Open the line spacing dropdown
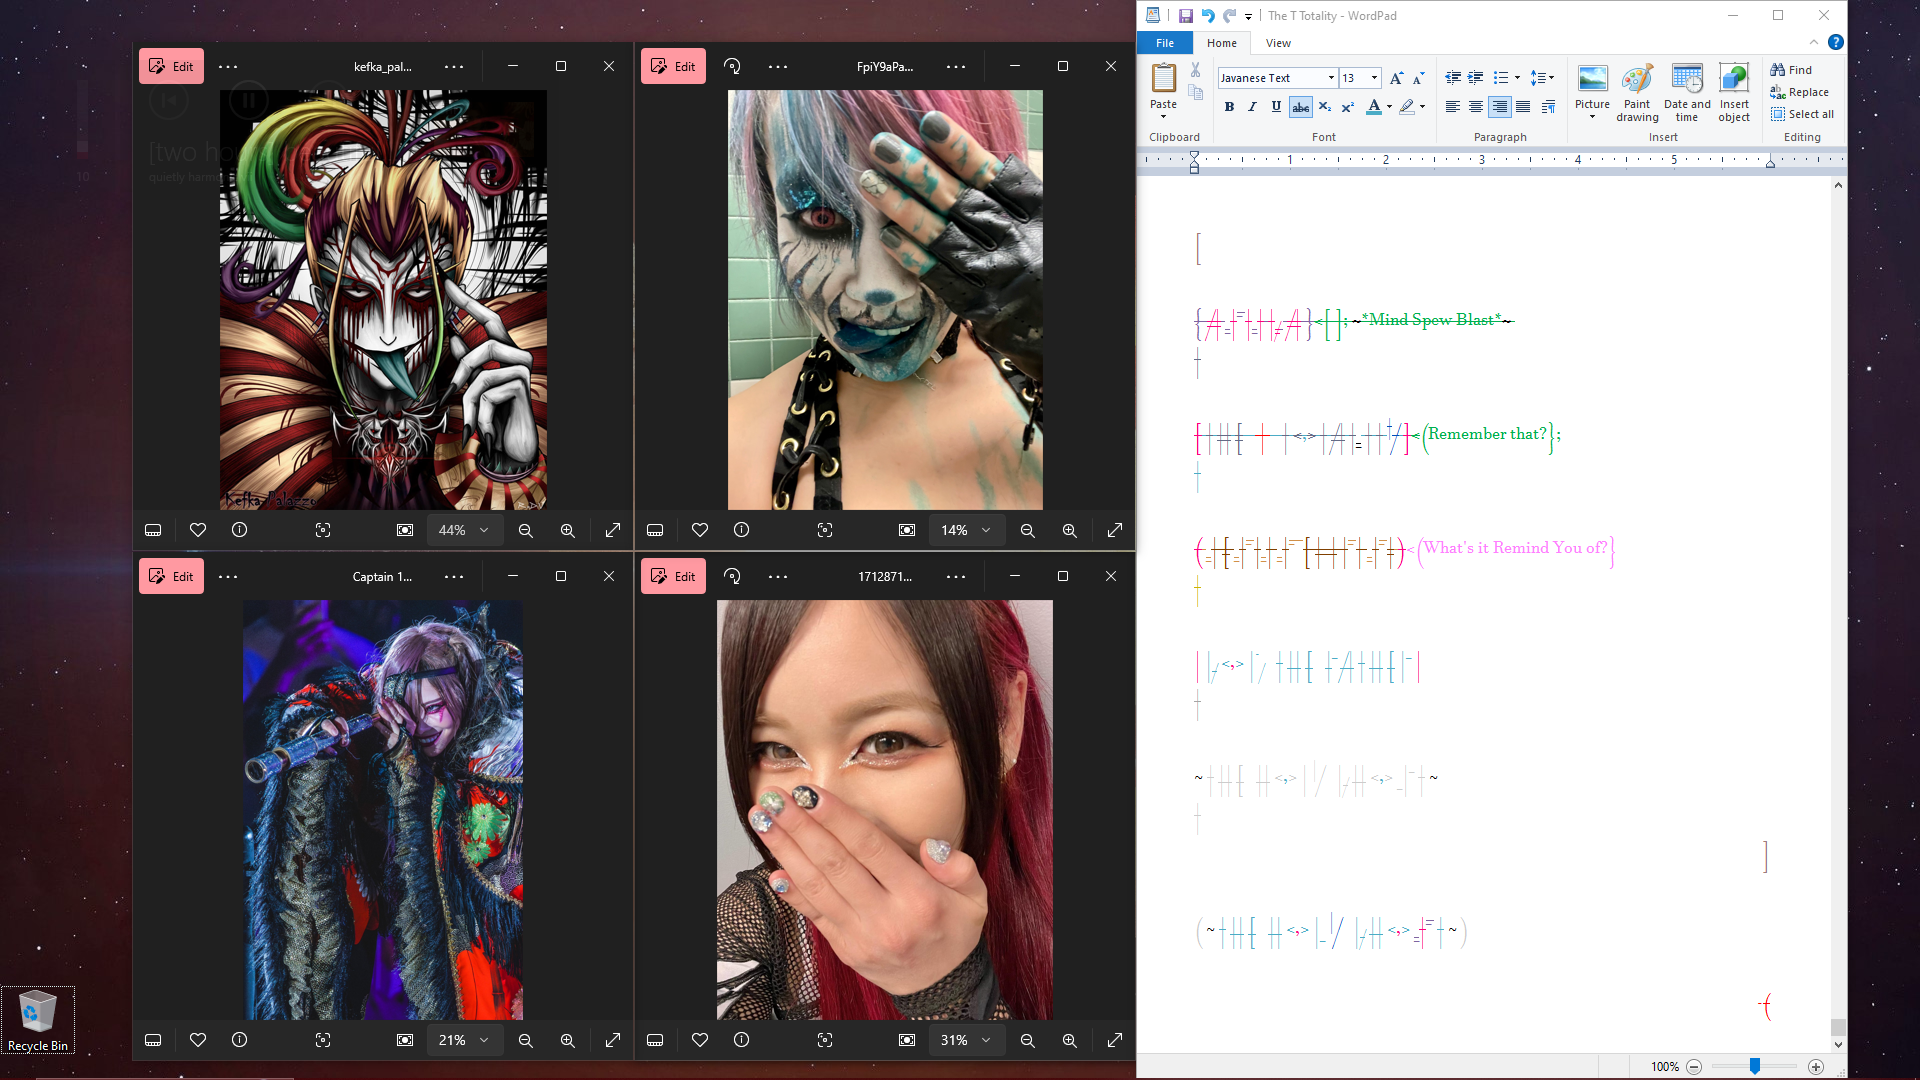The height and width of the screenshot is (1080, 1920). point(1550,78)
